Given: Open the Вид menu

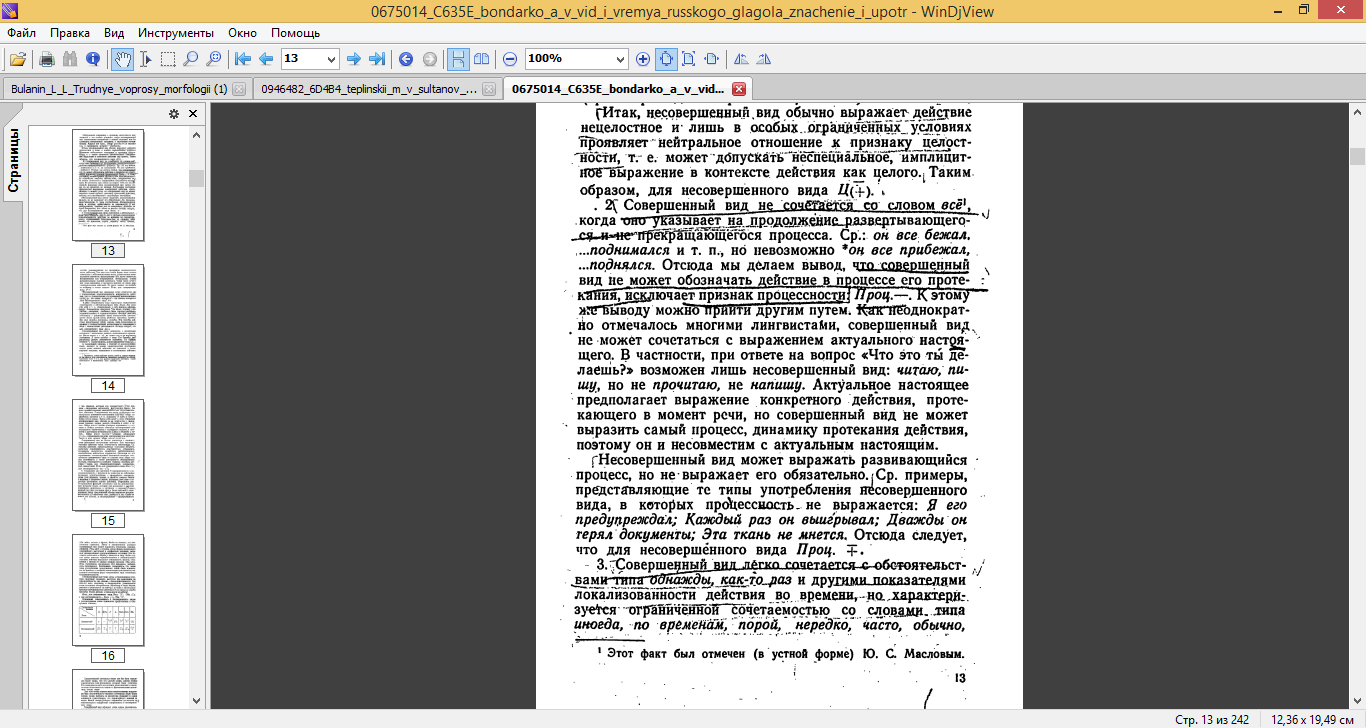Looking at the screenshot, I should 114,33.
